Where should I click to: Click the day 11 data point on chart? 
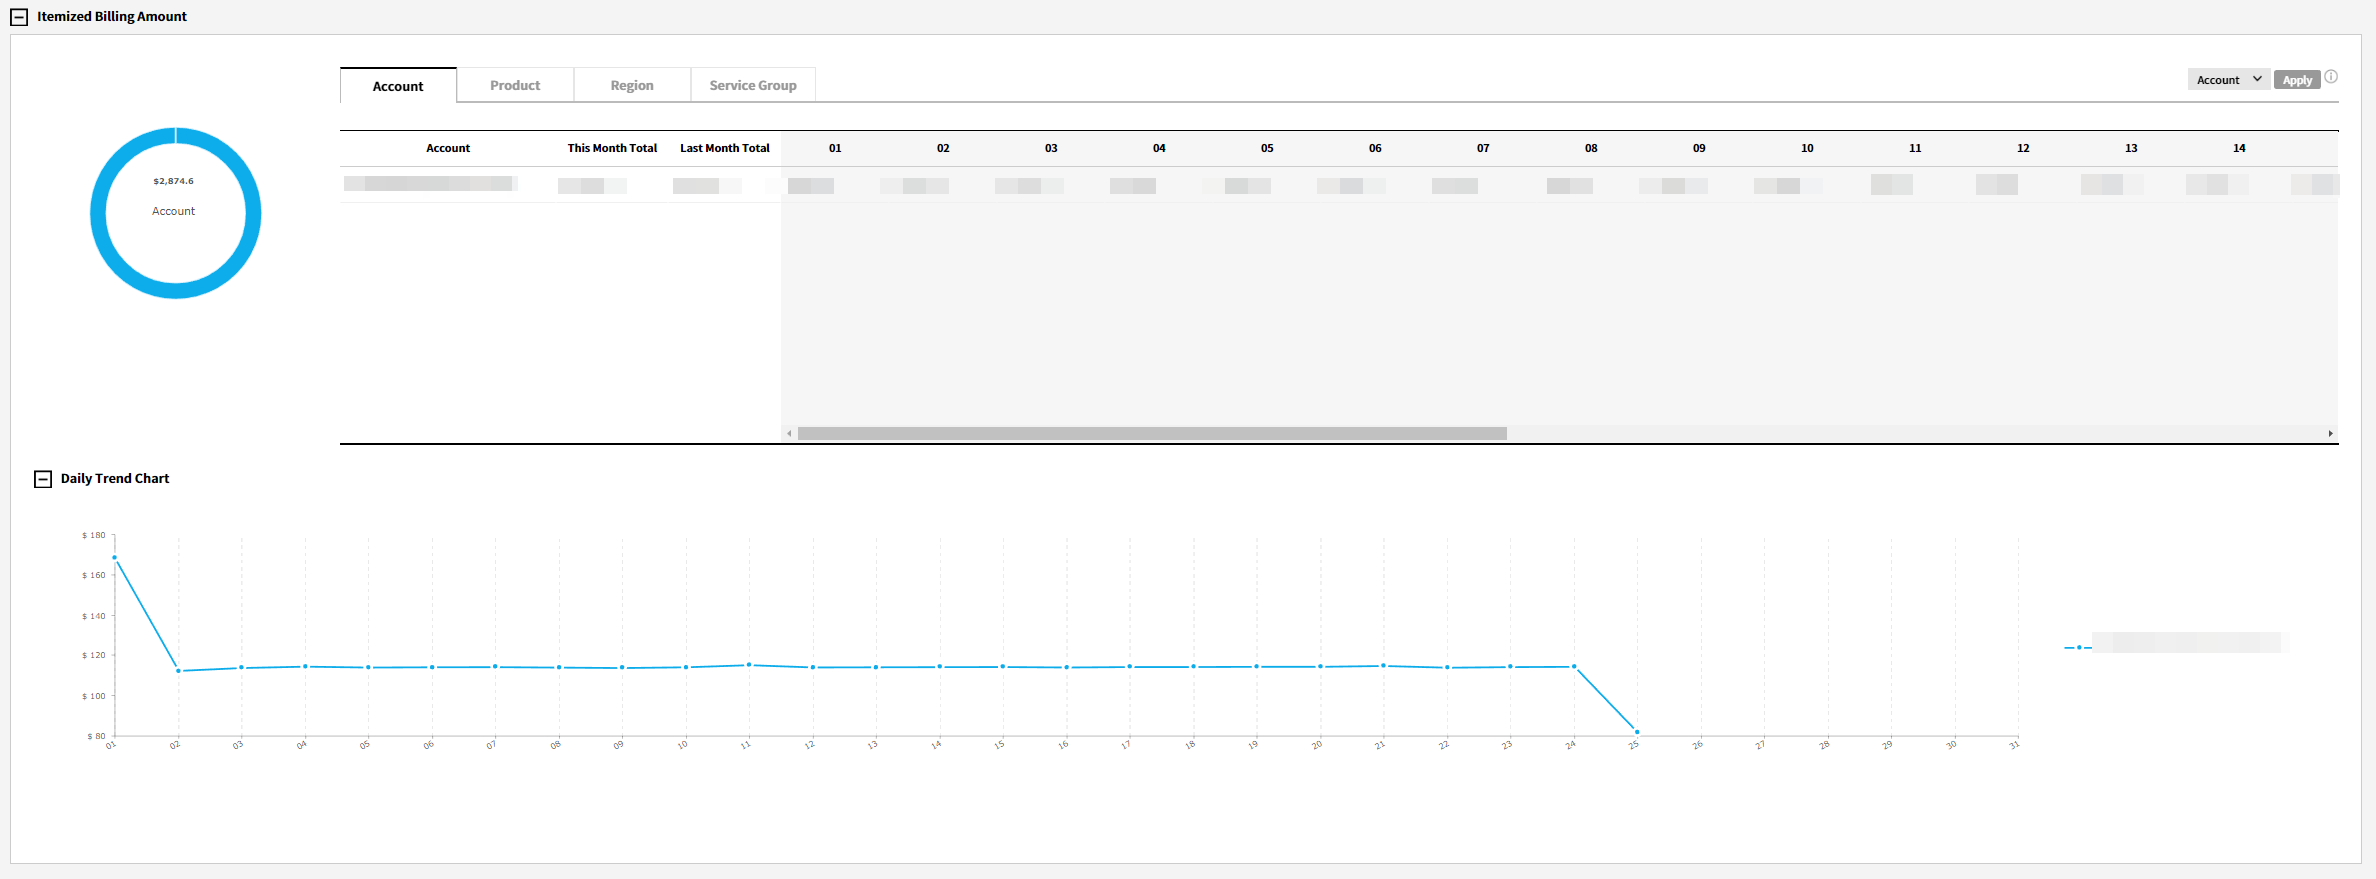[749, 665]
